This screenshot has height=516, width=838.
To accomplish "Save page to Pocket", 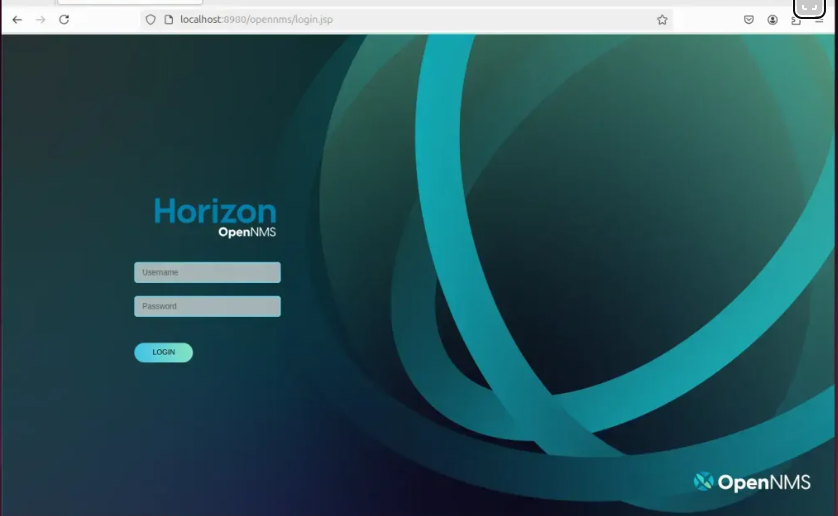I will click(x=748, y=19).
